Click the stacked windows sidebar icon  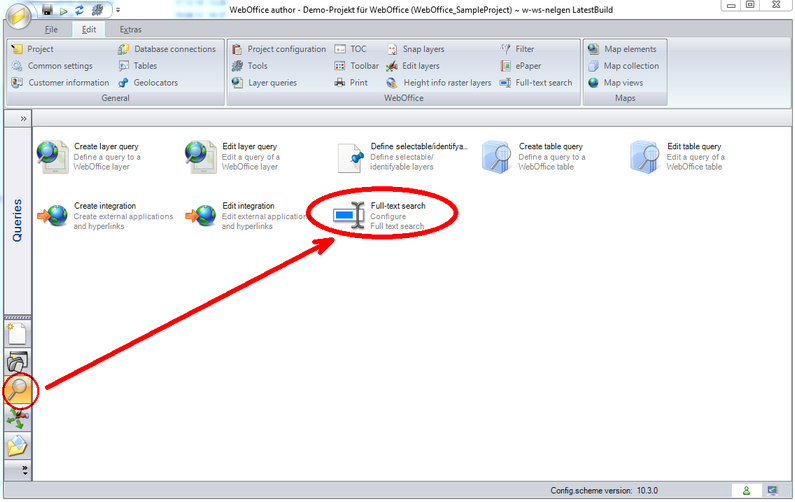click(17, 361)
